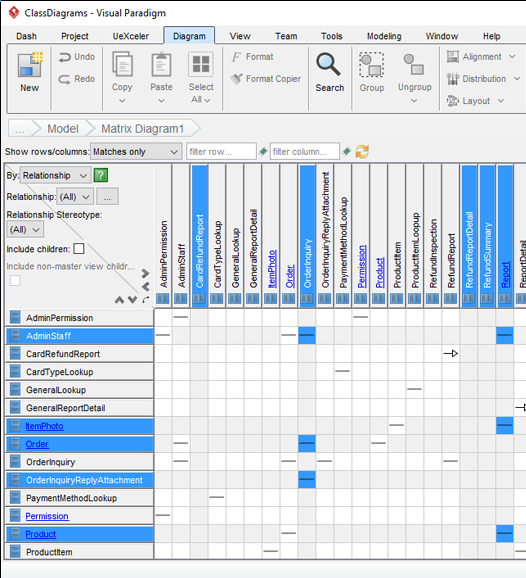Image resolution: width=526 pixels, height=578 pixels.
Task: Toggle the Include children checkbox
Action: [x=79, y=249]
